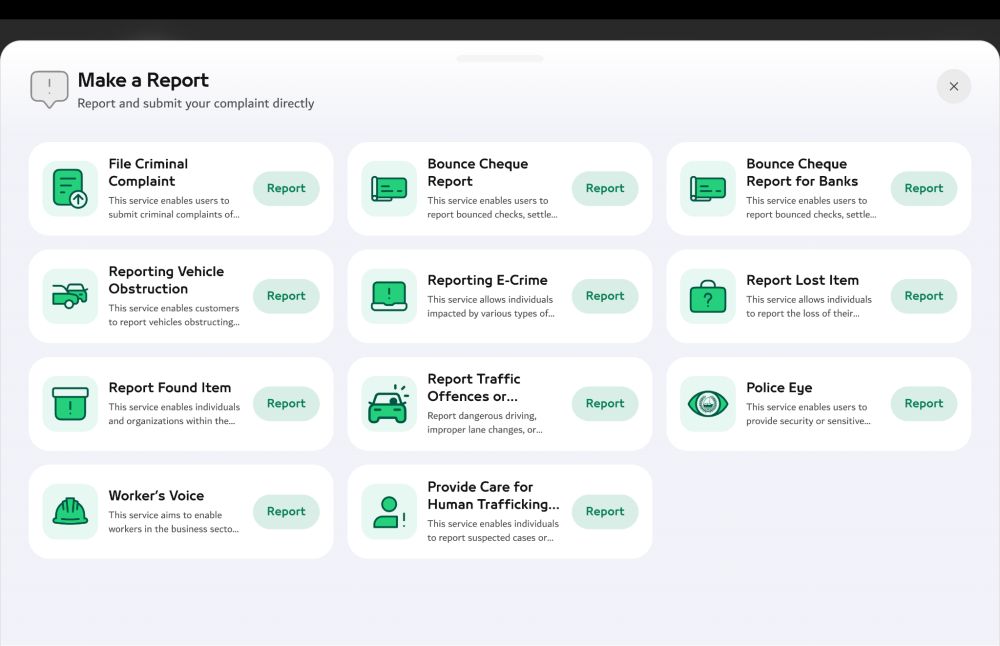Click Report button for Reporting E-Crime
The height and width of the screenshot is (646, 1000).
(x=605, y=296)
